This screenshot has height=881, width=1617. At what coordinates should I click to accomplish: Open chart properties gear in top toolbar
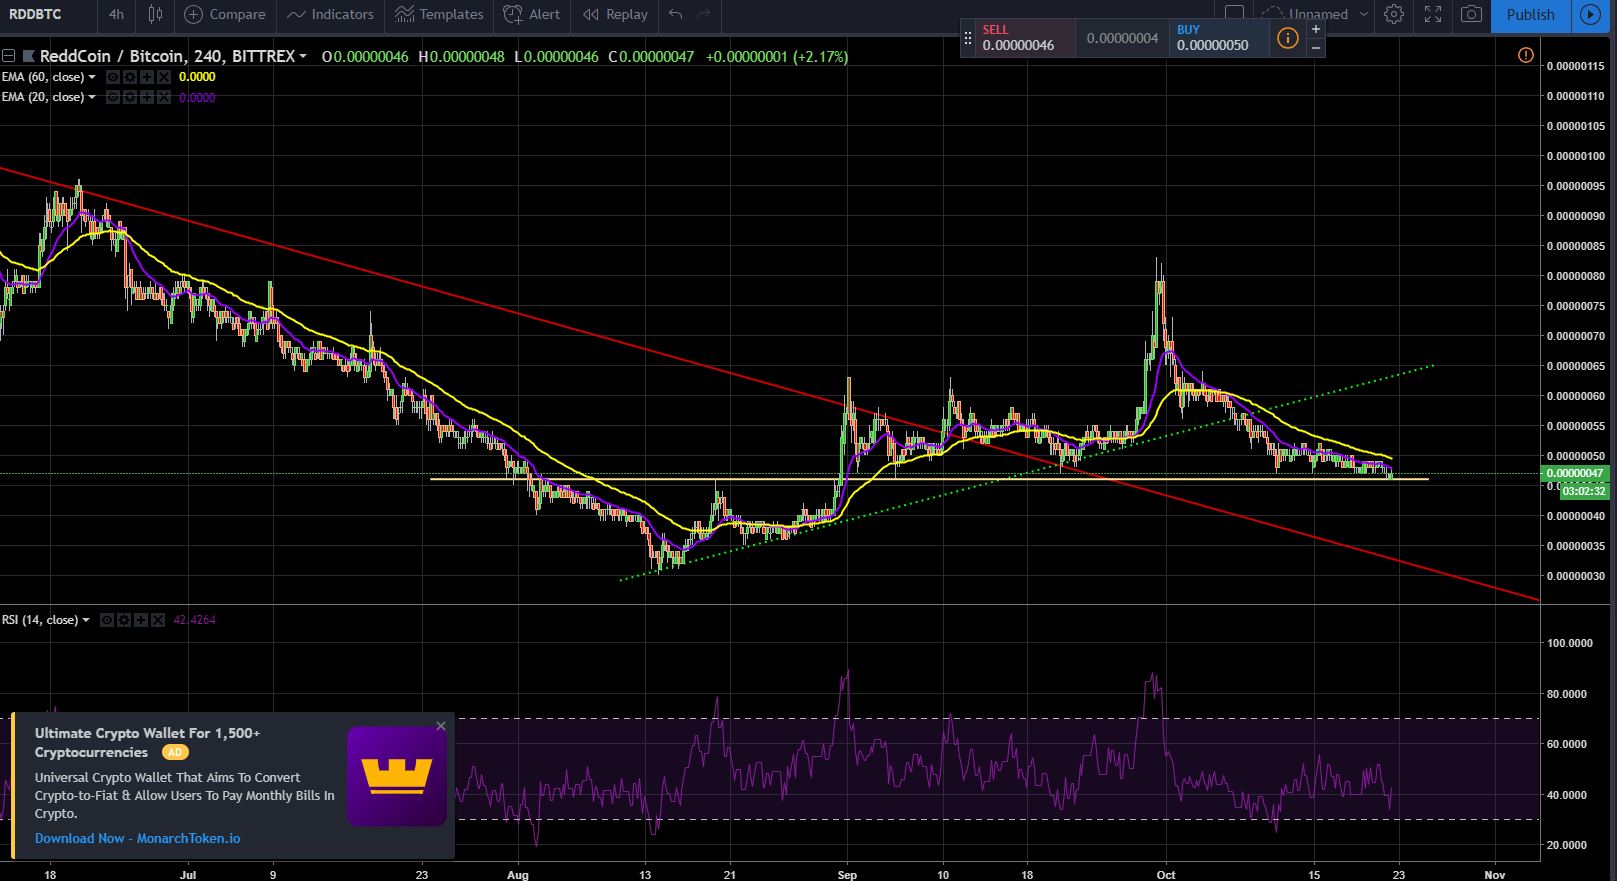(1394, 14)
